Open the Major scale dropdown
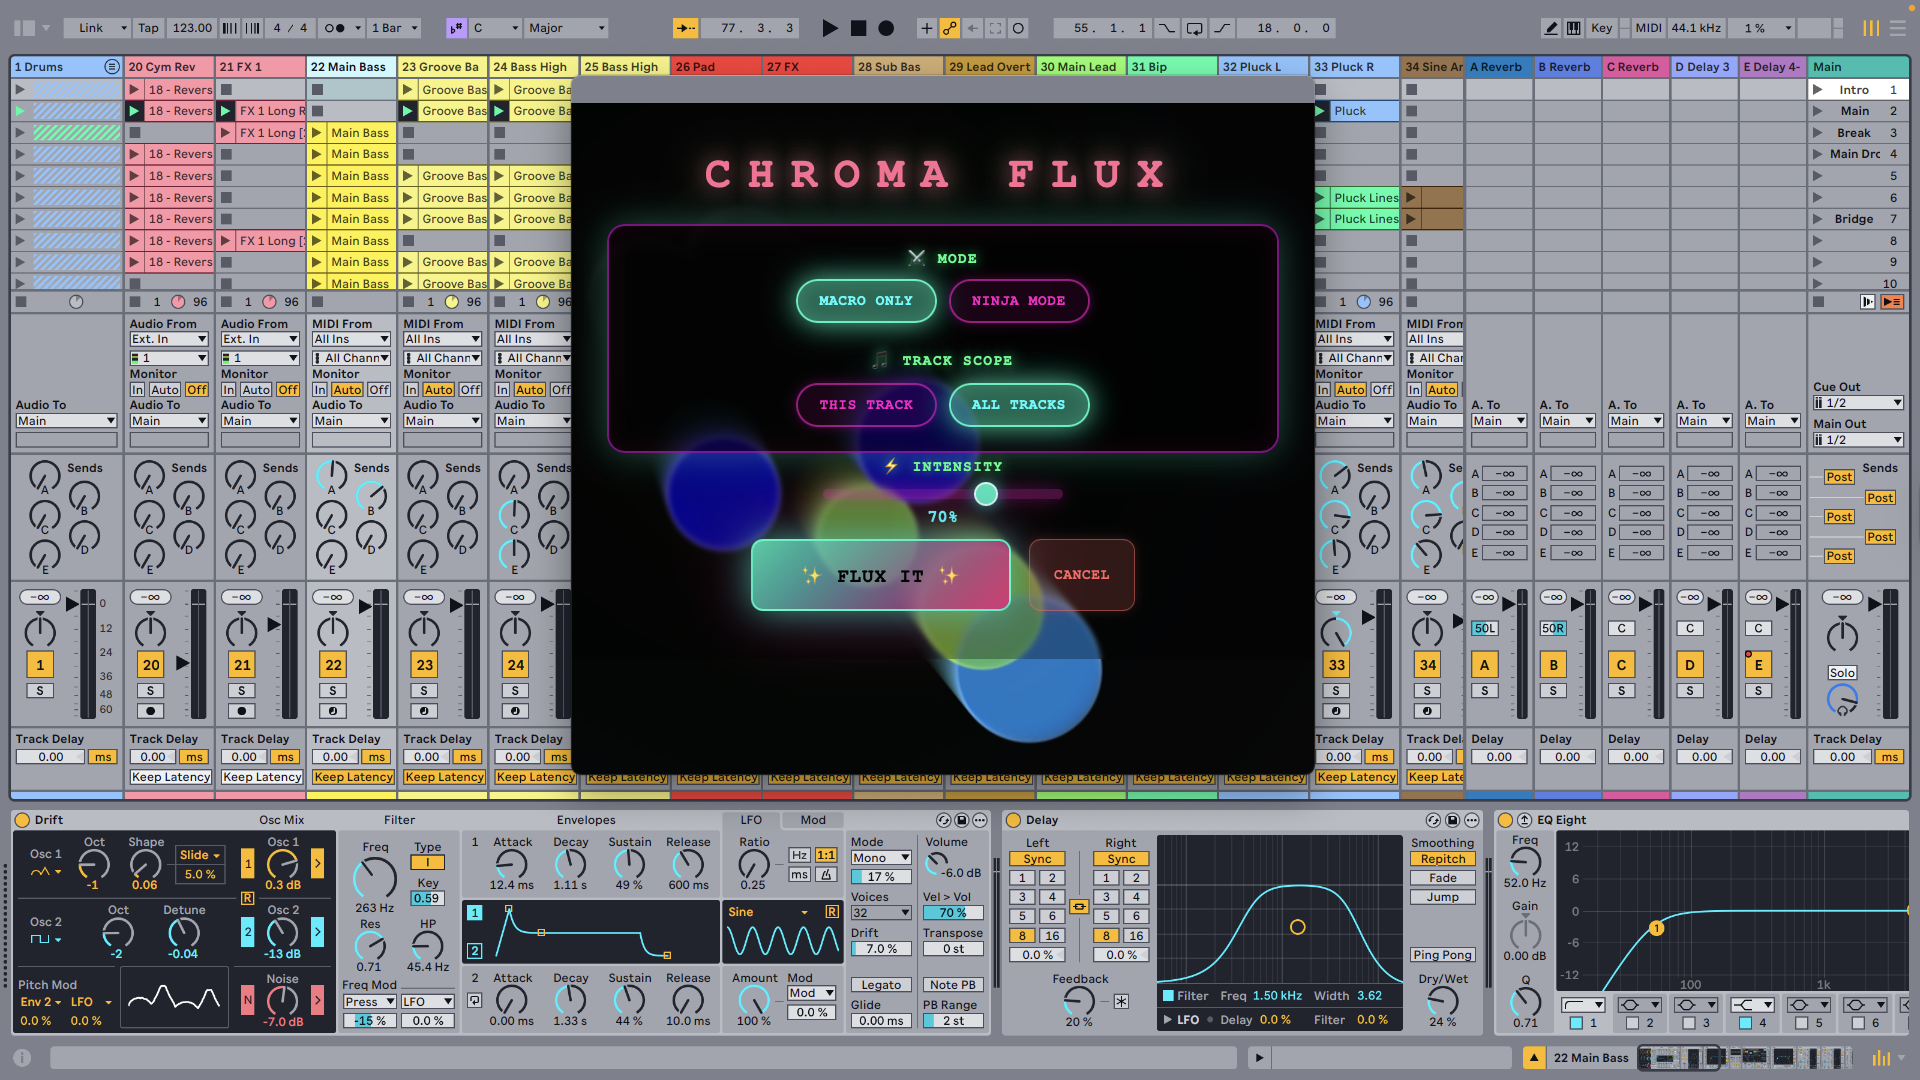The height and width of the screenshot is (1080, 1920). [x=567, y=28]
